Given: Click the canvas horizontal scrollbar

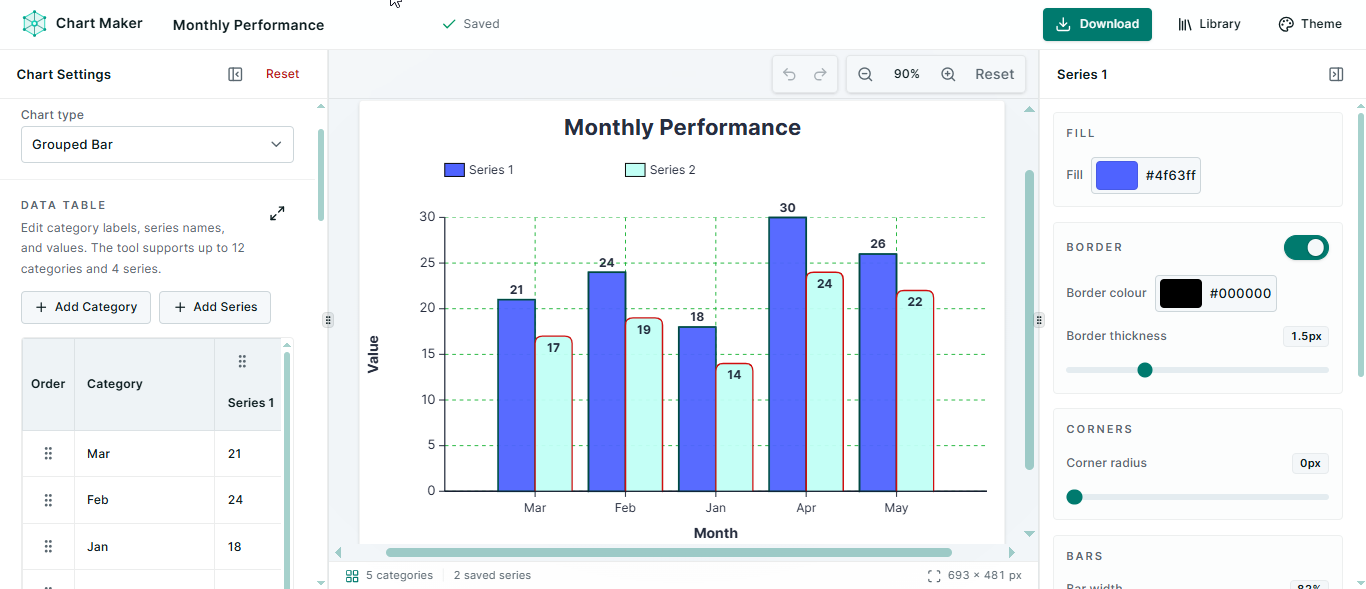Looking at the screenshot, I should [x=668, y=552].
